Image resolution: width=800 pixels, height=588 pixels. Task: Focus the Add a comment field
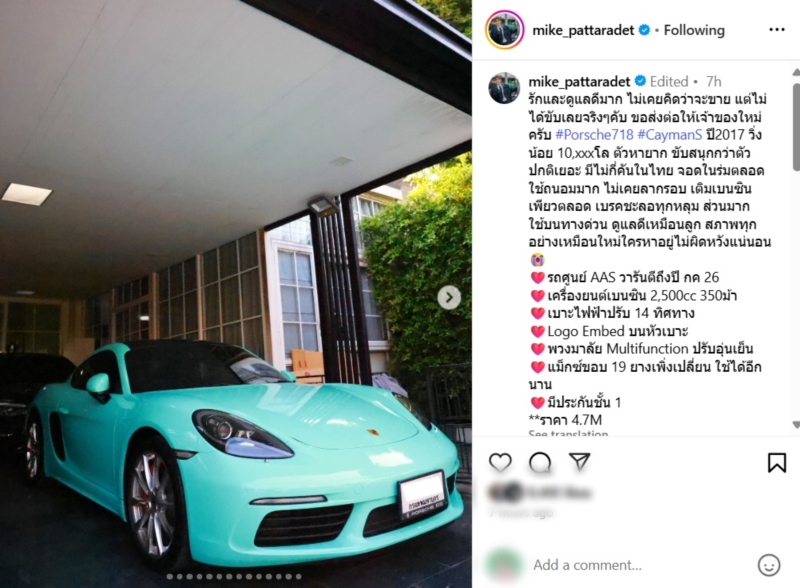(x=640, y=565)
